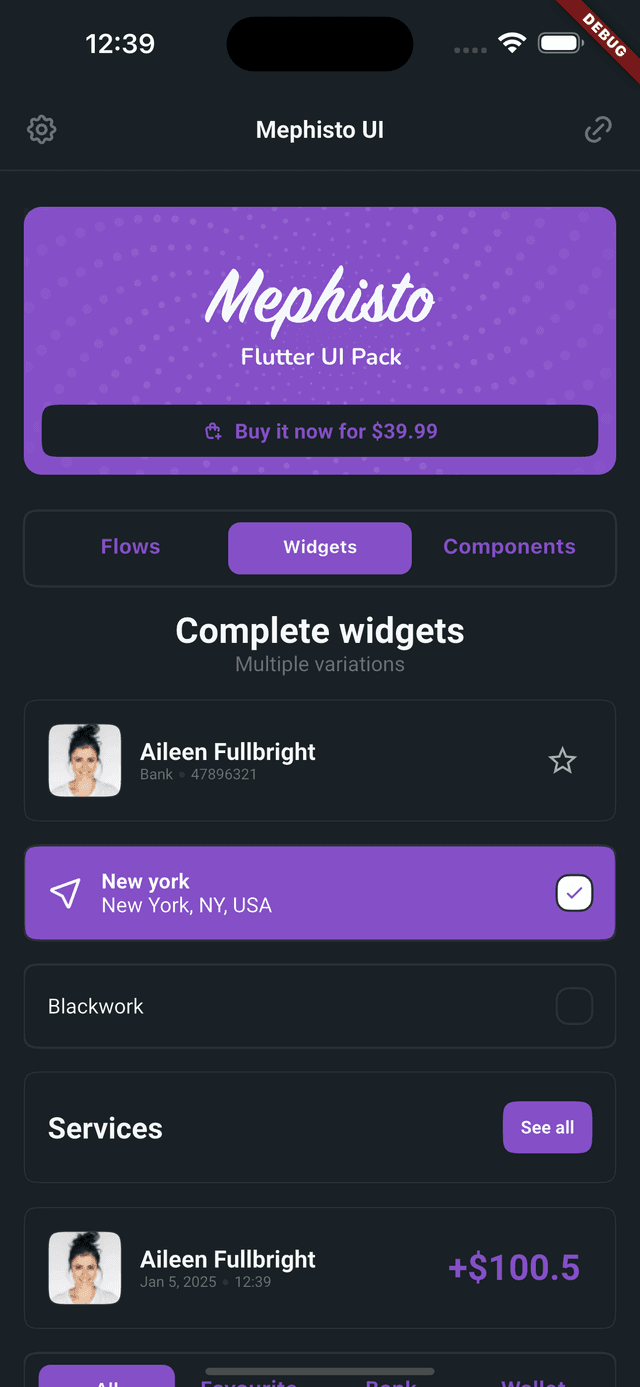The image size is (640, 1387).
Task: Select the Blackwork list row
Action: coord(320,1006)
